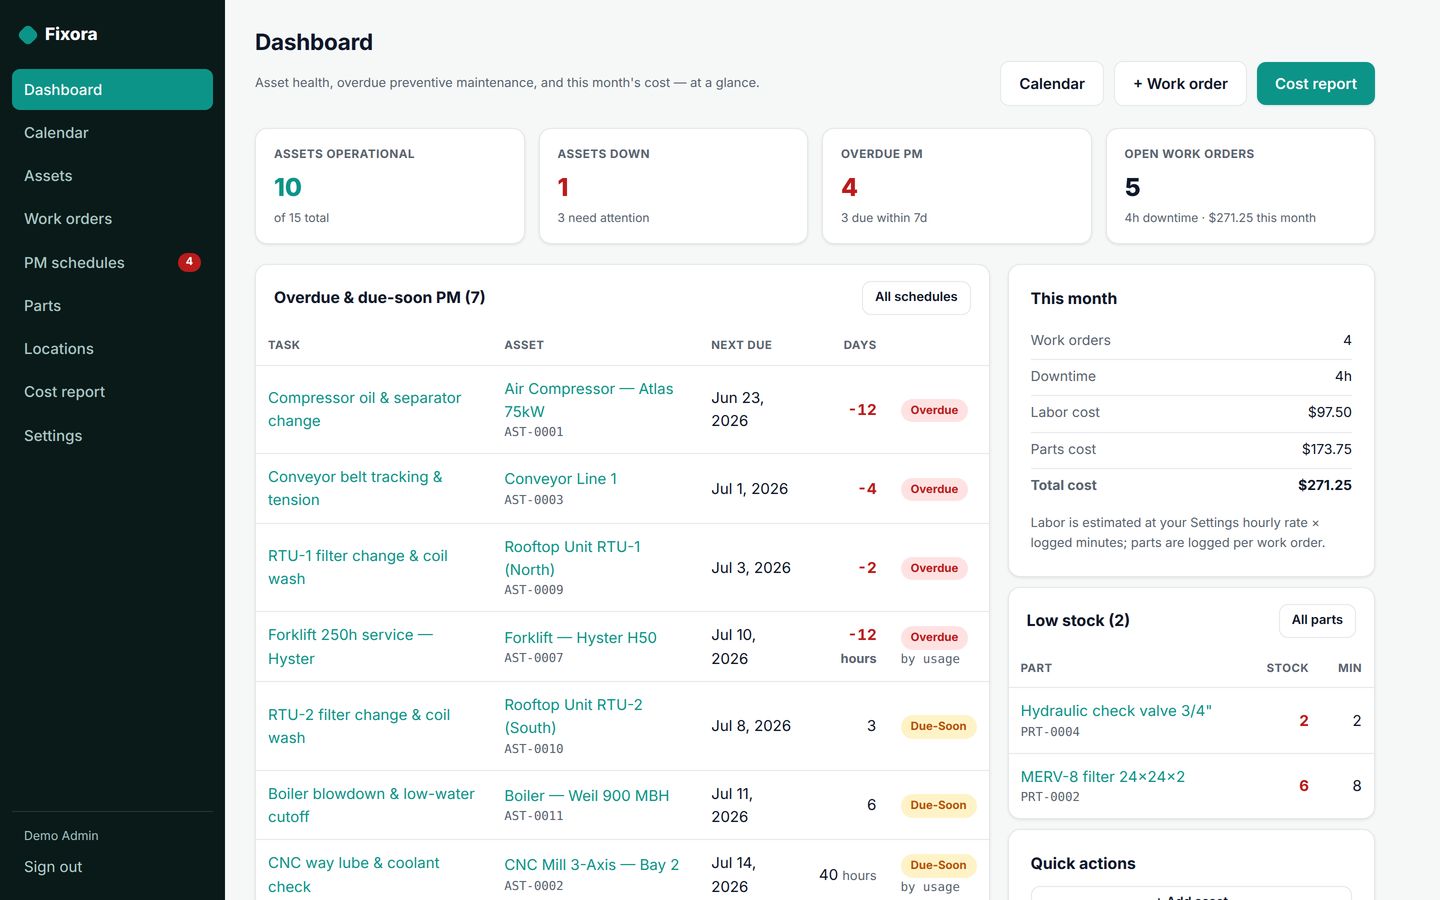This screenshot has height=900, width=1440.
Task: Go to Calendar in the sidebar
Action: click(112, 132)
